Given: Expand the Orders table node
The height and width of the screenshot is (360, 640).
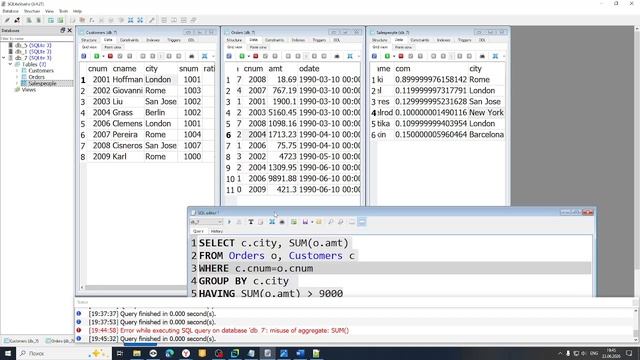Looking at the screenshot, I should (x=17, y=77).
